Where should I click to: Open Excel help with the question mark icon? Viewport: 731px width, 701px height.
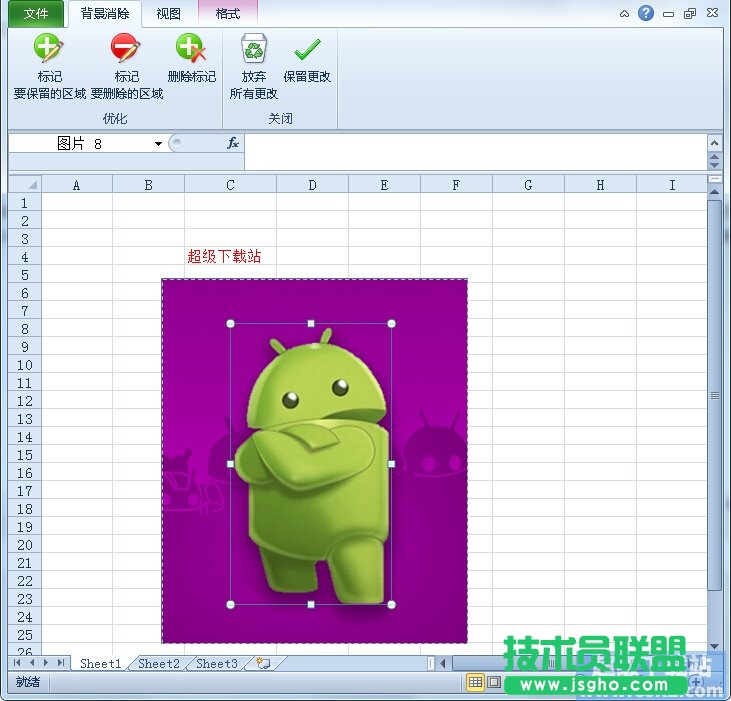(646, 13)
